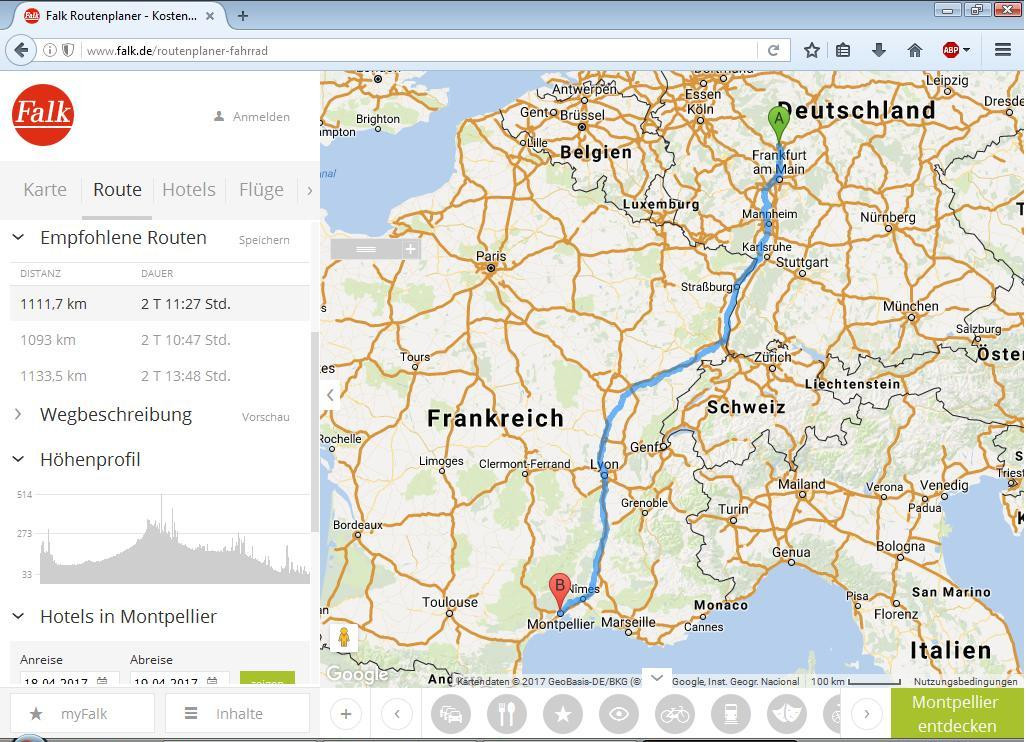This screenshot has height=742, width=1026.
Task: Click the map zoom slider handle
Action: (366, 249)
